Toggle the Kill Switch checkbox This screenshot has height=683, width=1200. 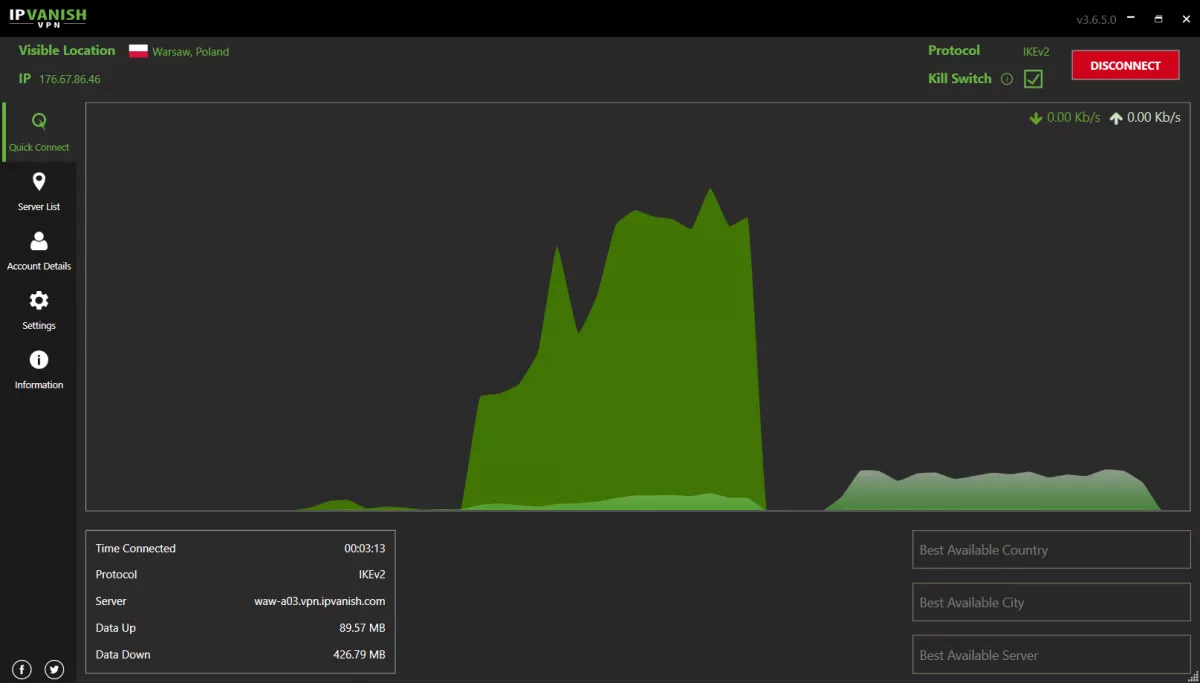[x=1033, y=79]
